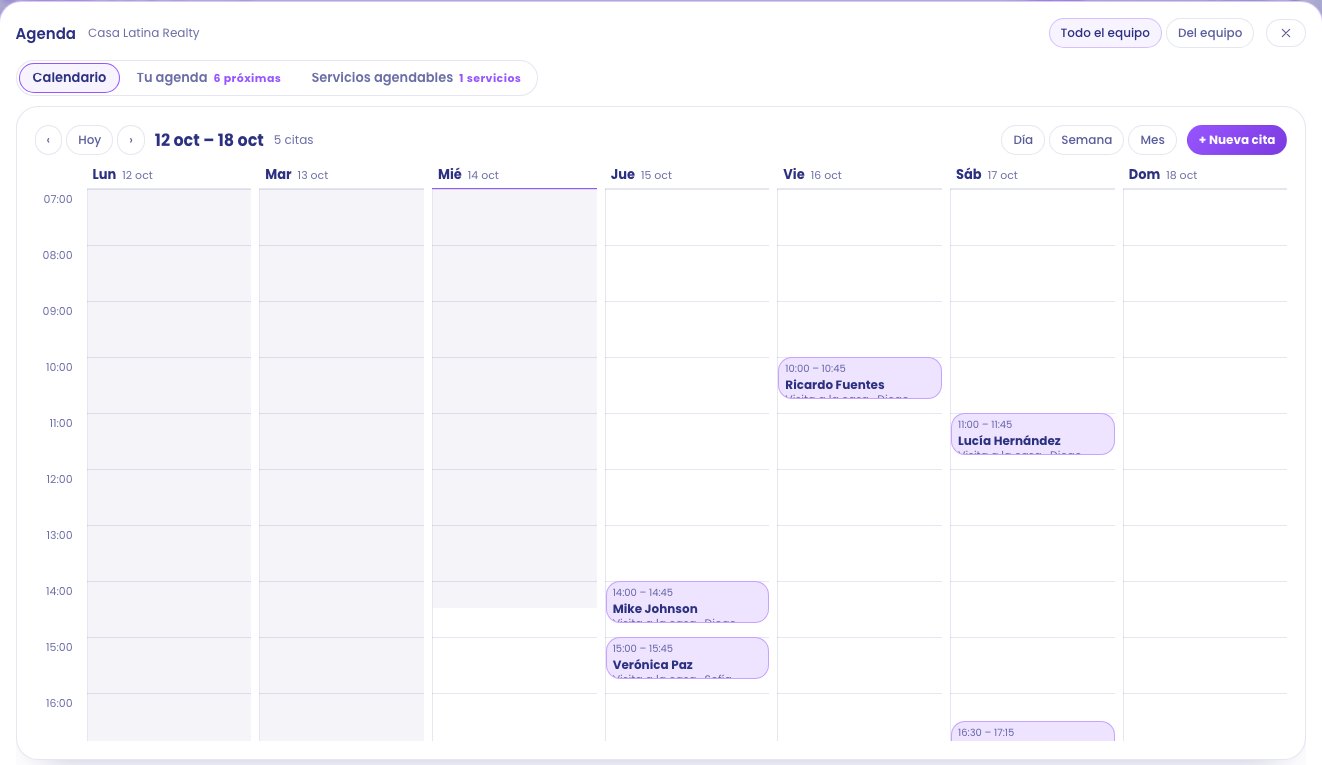The width and height of the screenshot is (1322, 765).
Task: Click the 12:00 time label
Action: [x=58, y=479]
